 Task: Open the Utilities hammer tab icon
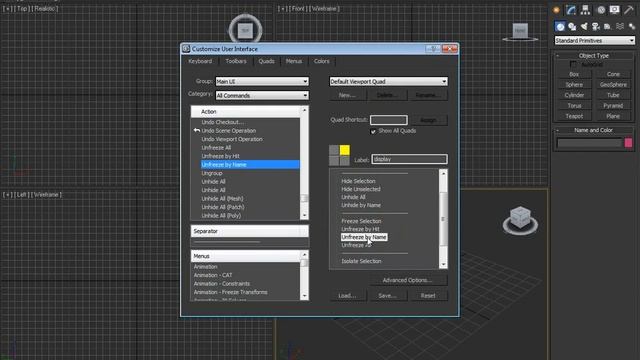point(629,10)
